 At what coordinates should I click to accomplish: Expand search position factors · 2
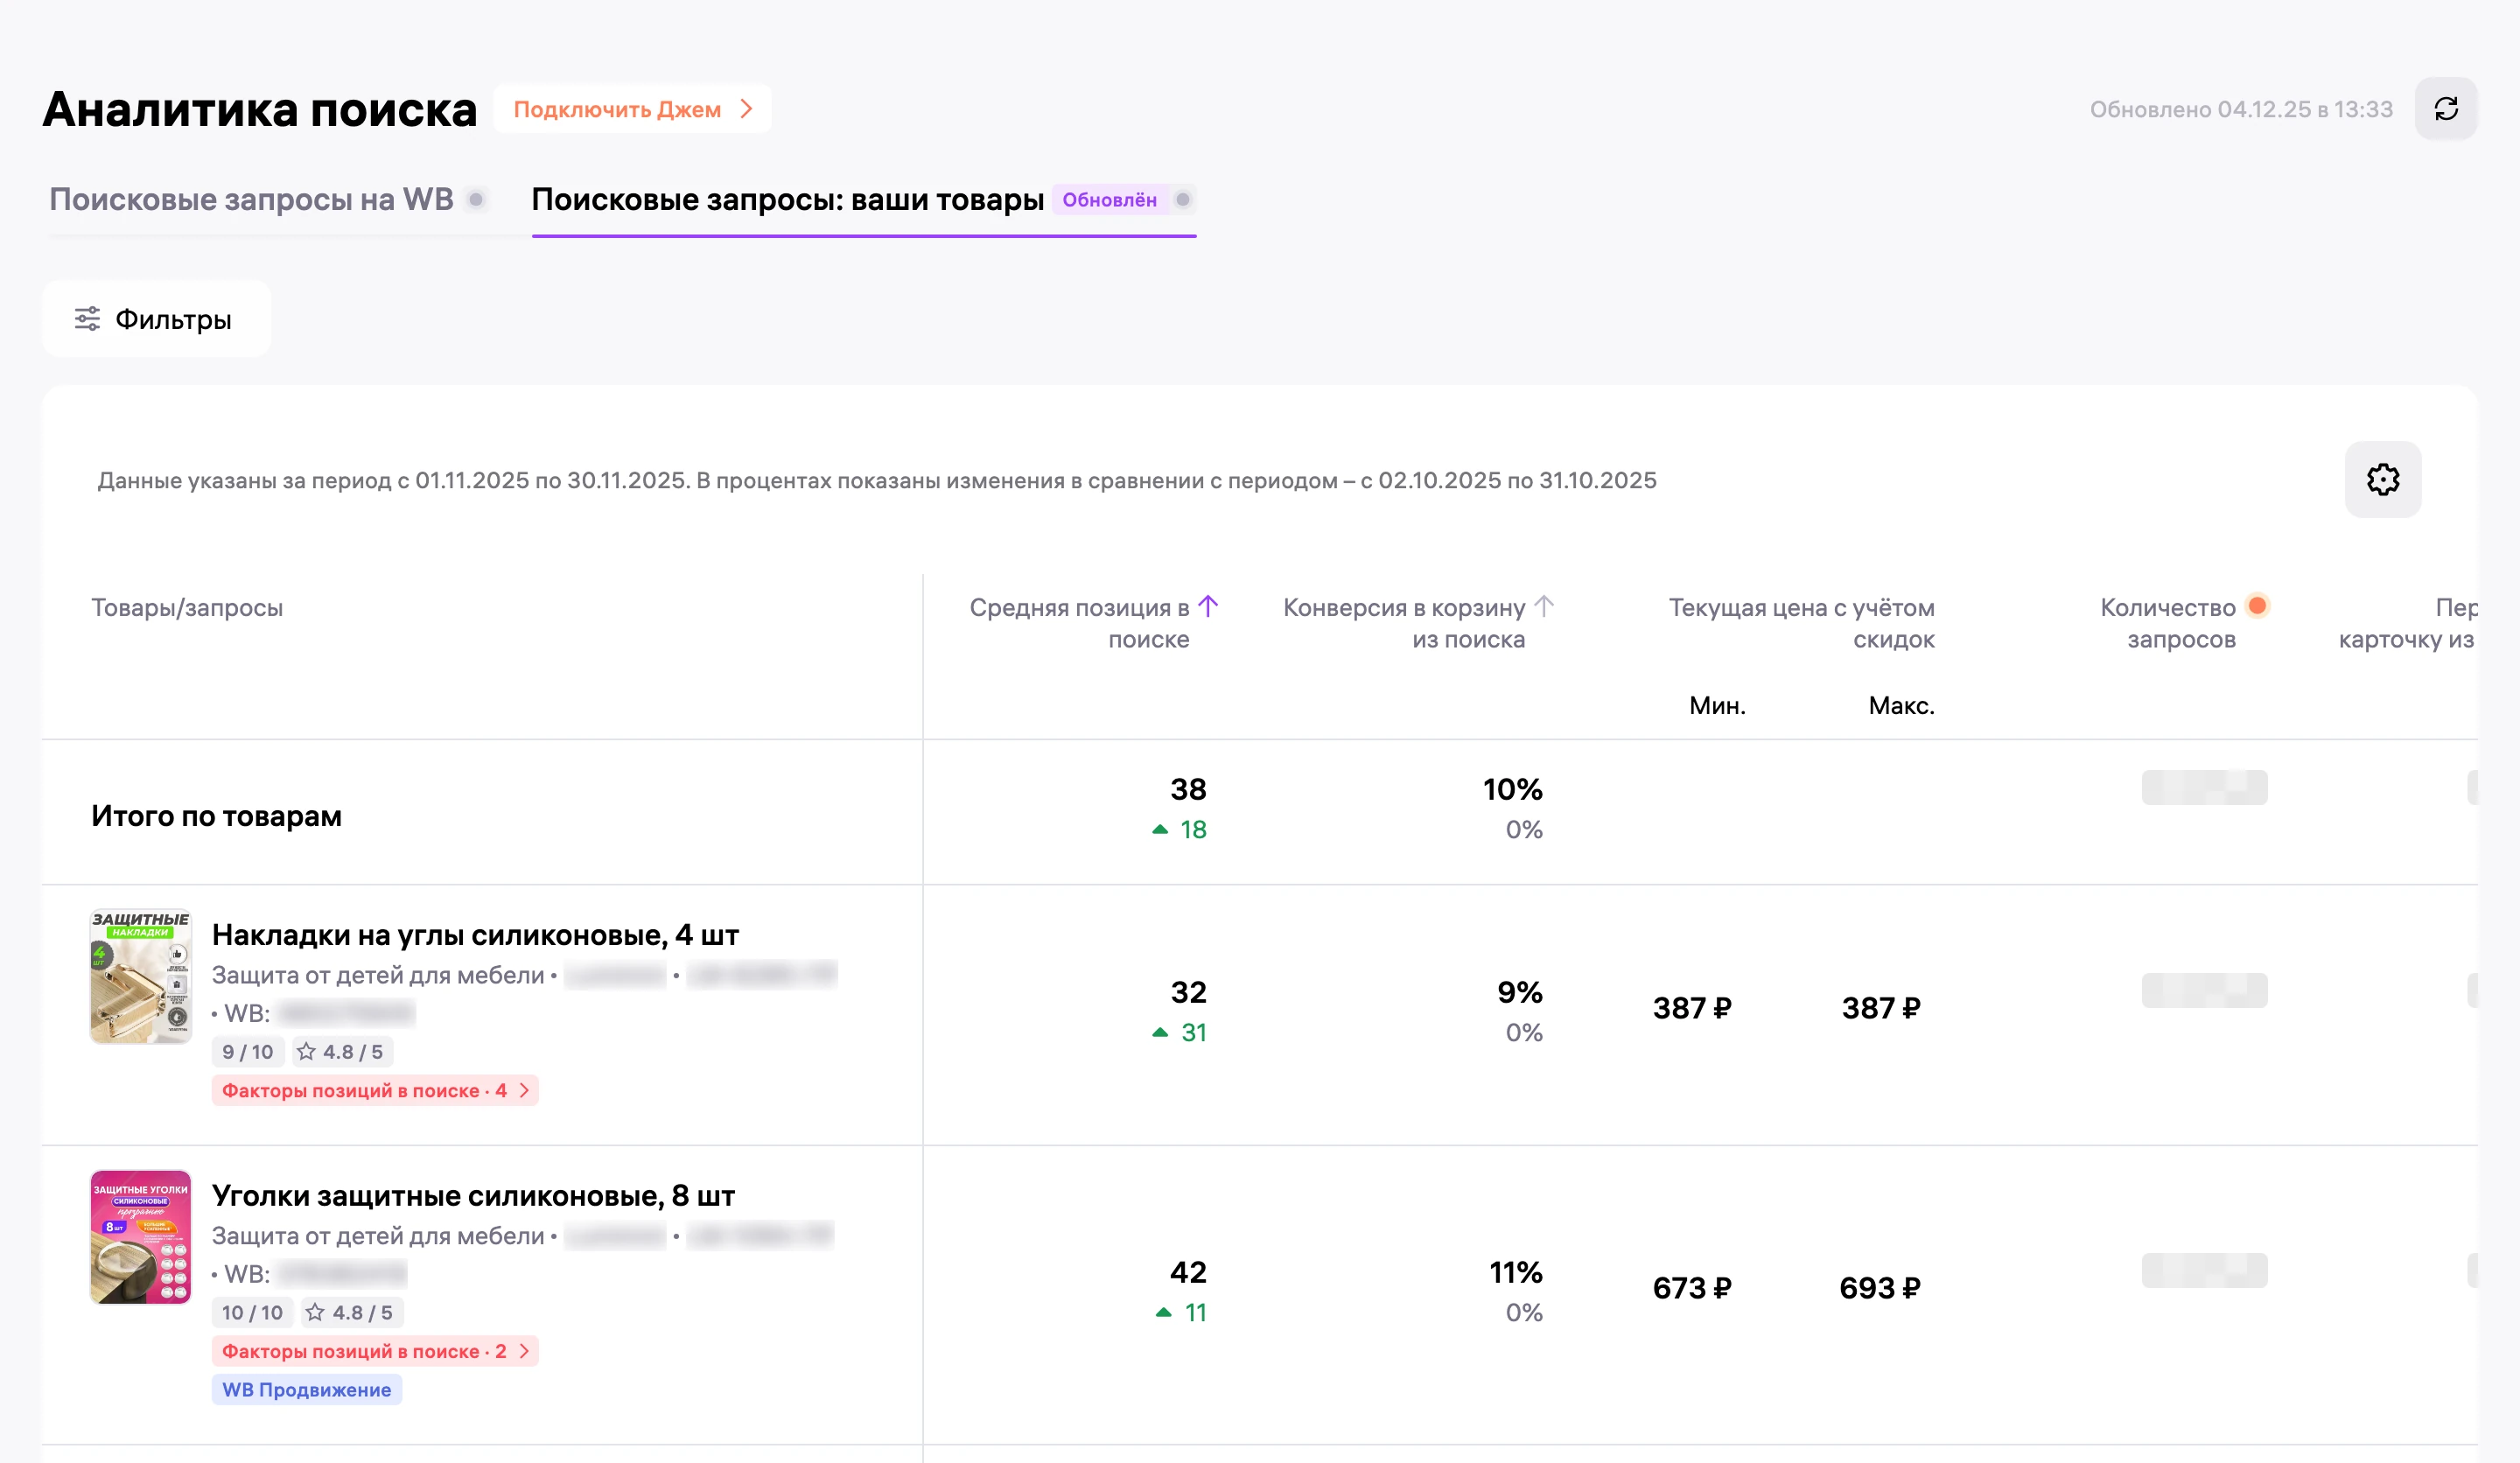click(x=374, y=1352)
